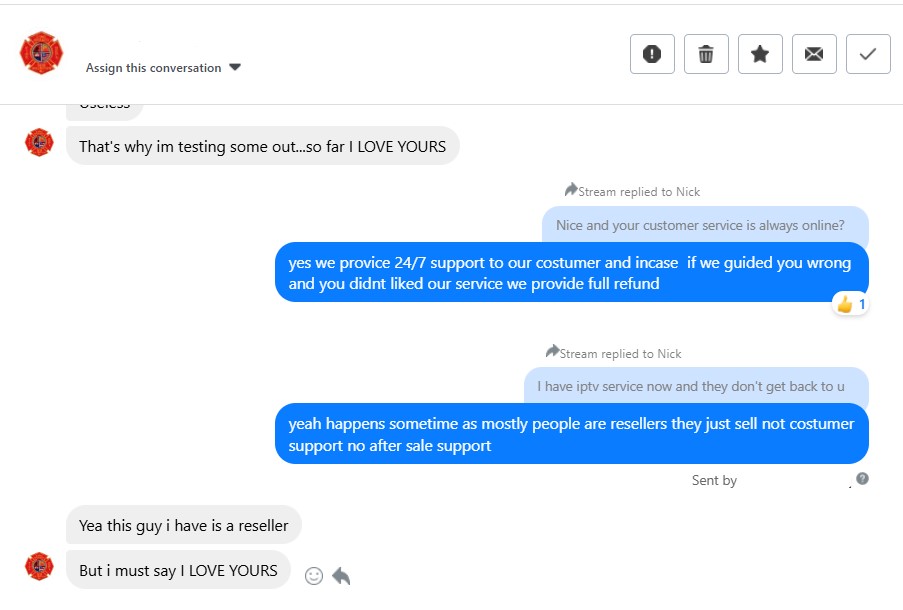The height and width of the screenshot is (610, 903).
Task: Click the 'But i must say I LOVE YOURS' message
Action: [x=178, y=570]
